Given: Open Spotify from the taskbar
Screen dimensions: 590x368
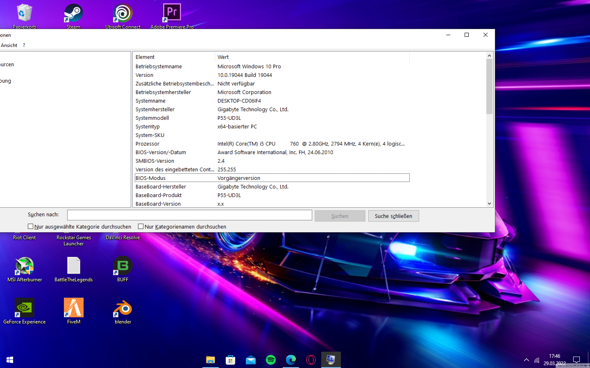Looking at the screenshot, I should (x=271, y=360).
